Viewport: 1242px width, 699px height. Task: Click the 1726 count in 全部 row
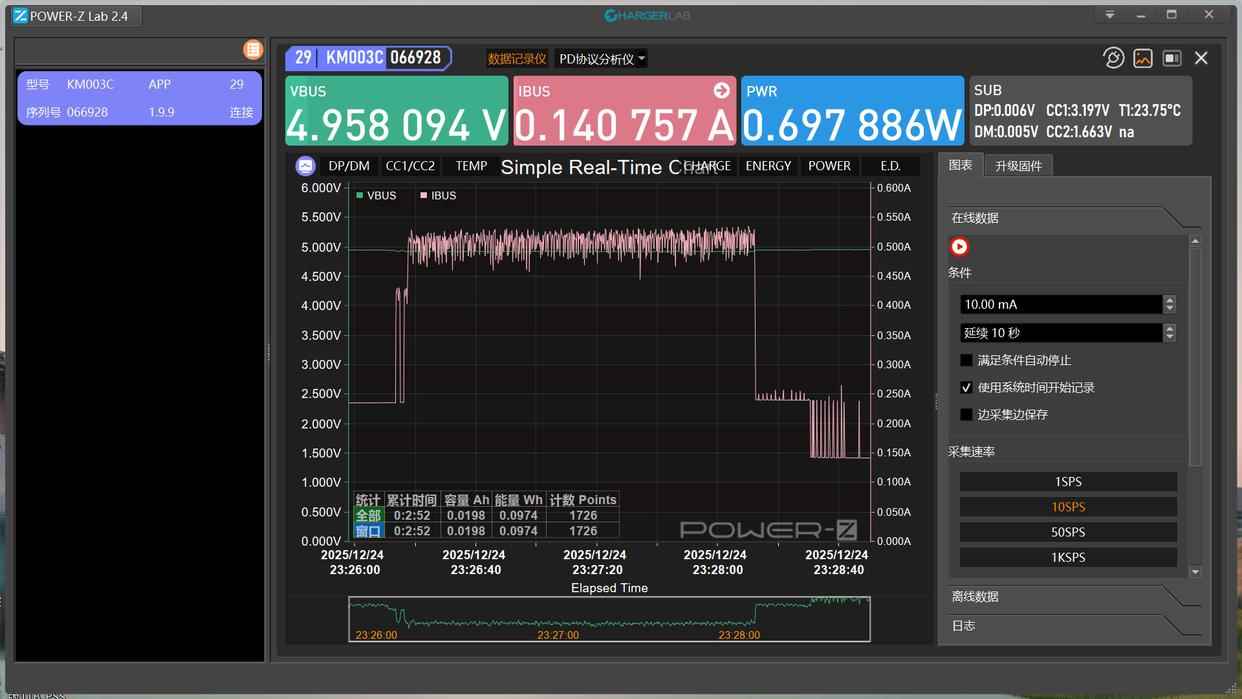pos(583,516)
